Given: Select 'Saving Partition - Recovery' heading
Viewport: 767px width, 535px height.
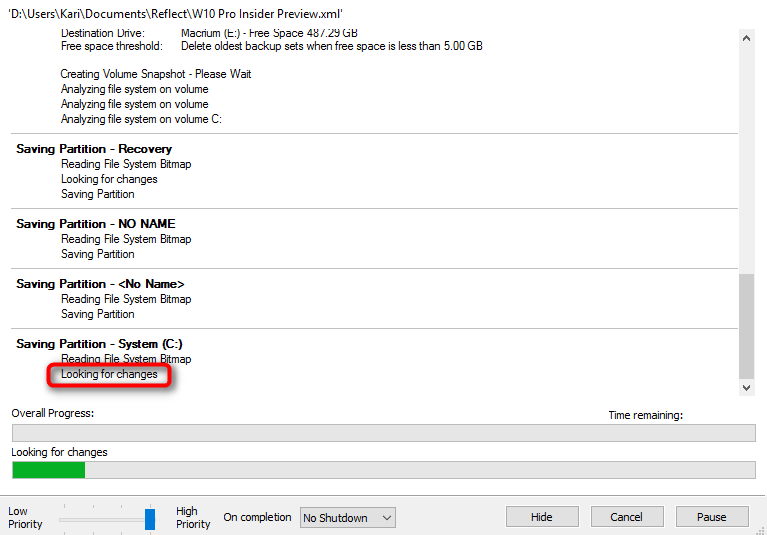Looking at the screenshot, I should tap(94, 149).
